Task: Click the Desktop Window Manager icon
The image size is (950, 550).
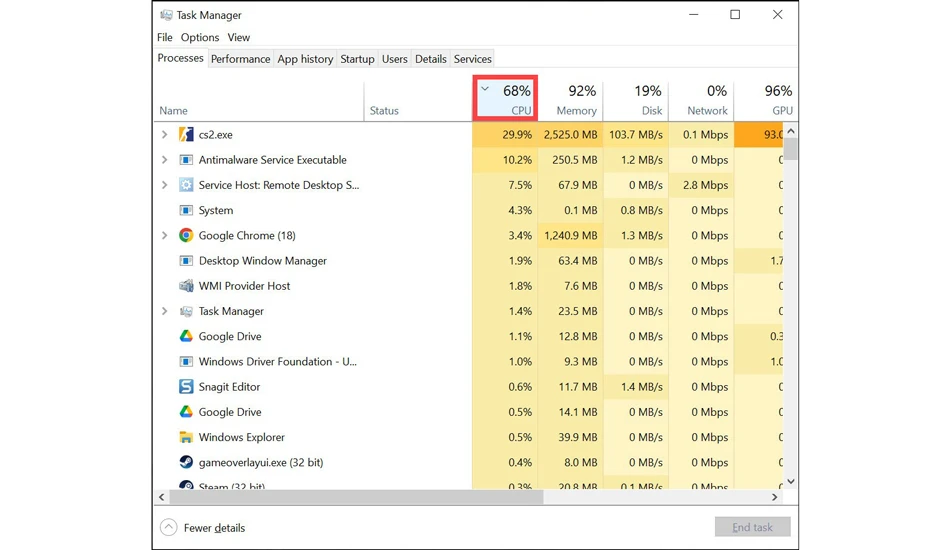Action: point(186,260)
